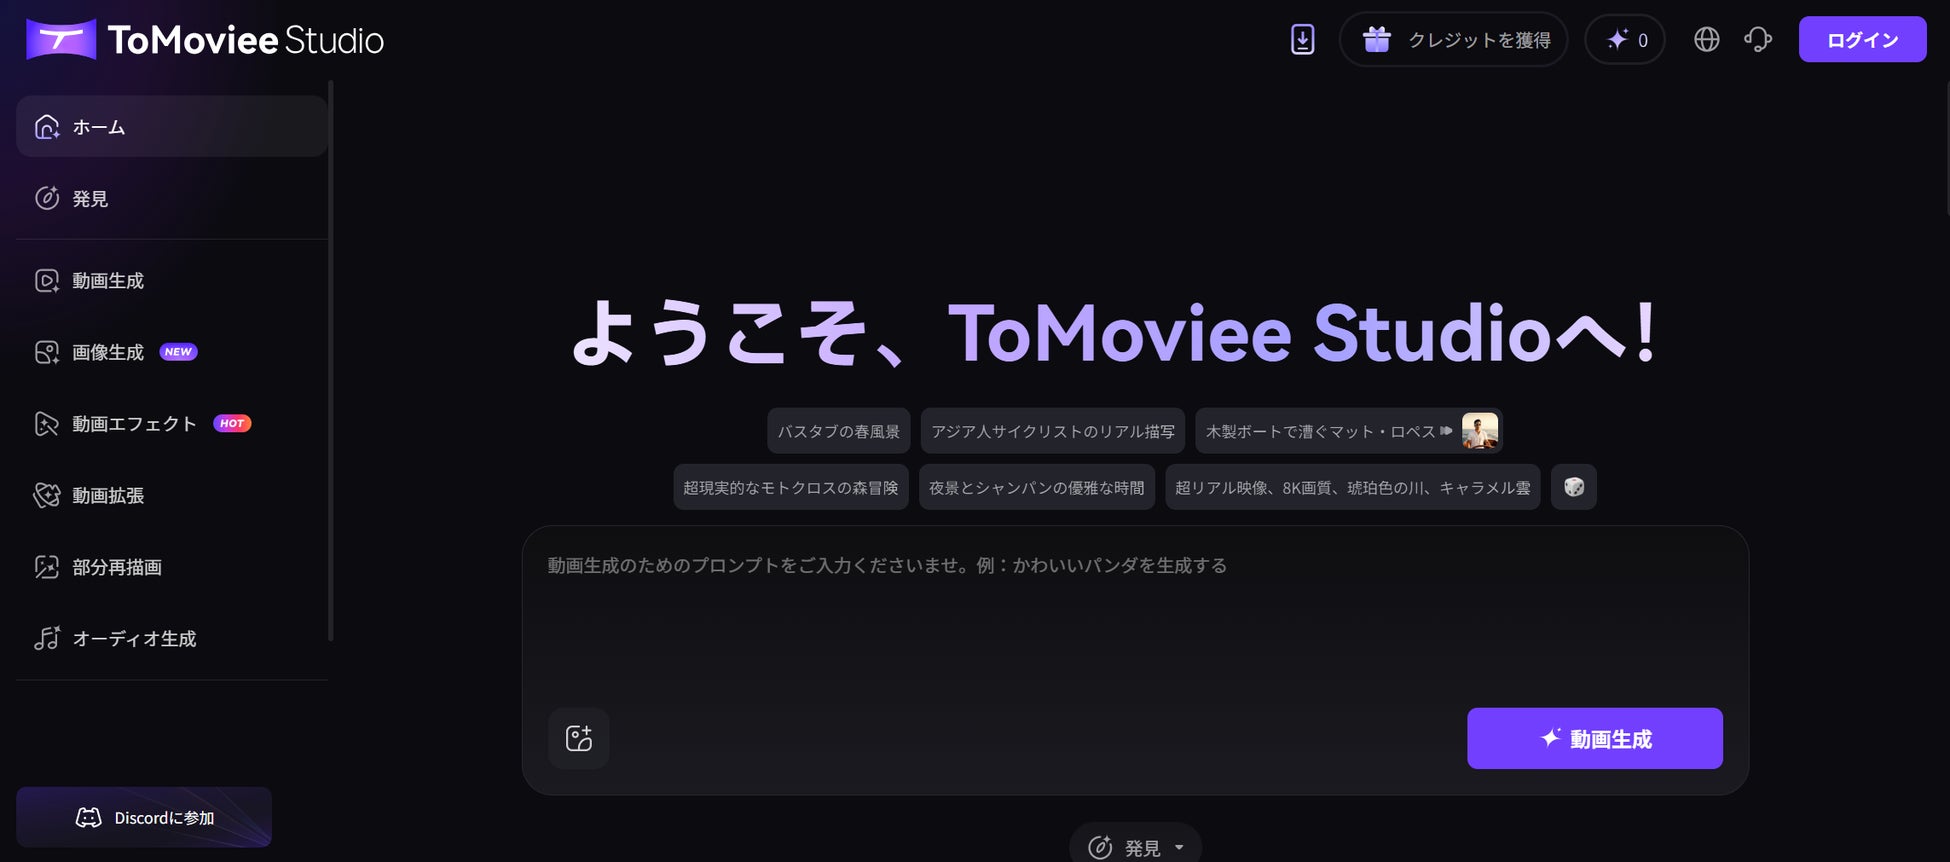Click the HOT badge beside 動画エフェクト
Image resolution: width=1950 pixels, height=862 pixels.
pos(232,424)
